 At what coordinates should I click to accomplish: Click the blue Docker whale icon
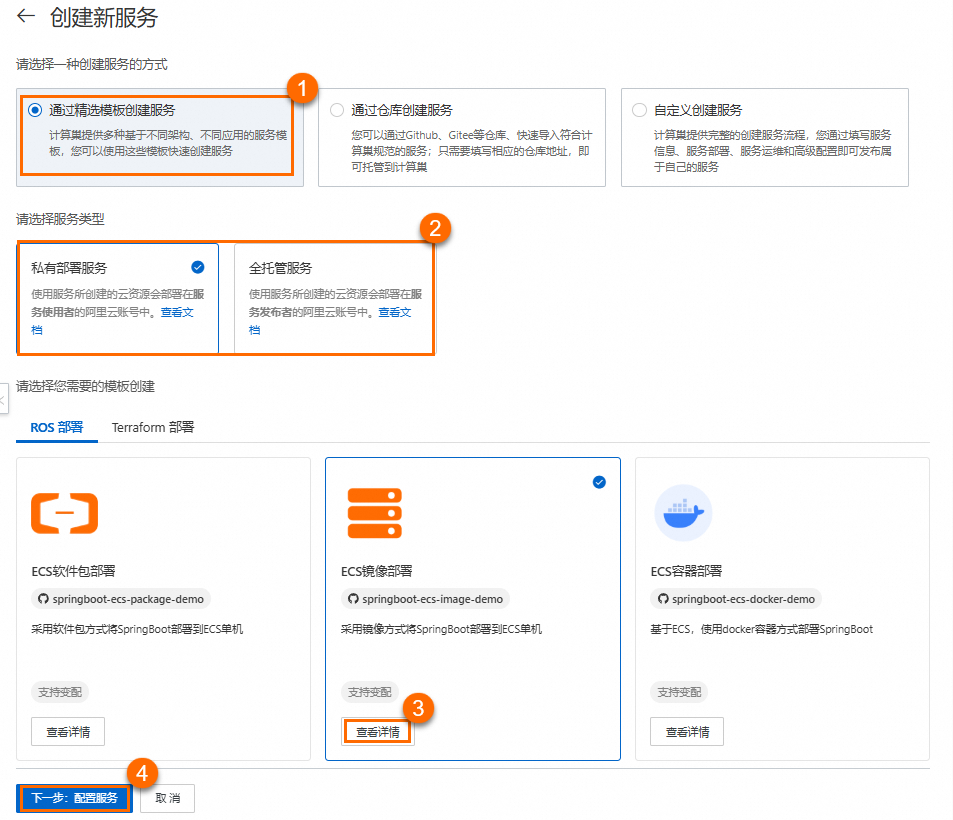683,513
